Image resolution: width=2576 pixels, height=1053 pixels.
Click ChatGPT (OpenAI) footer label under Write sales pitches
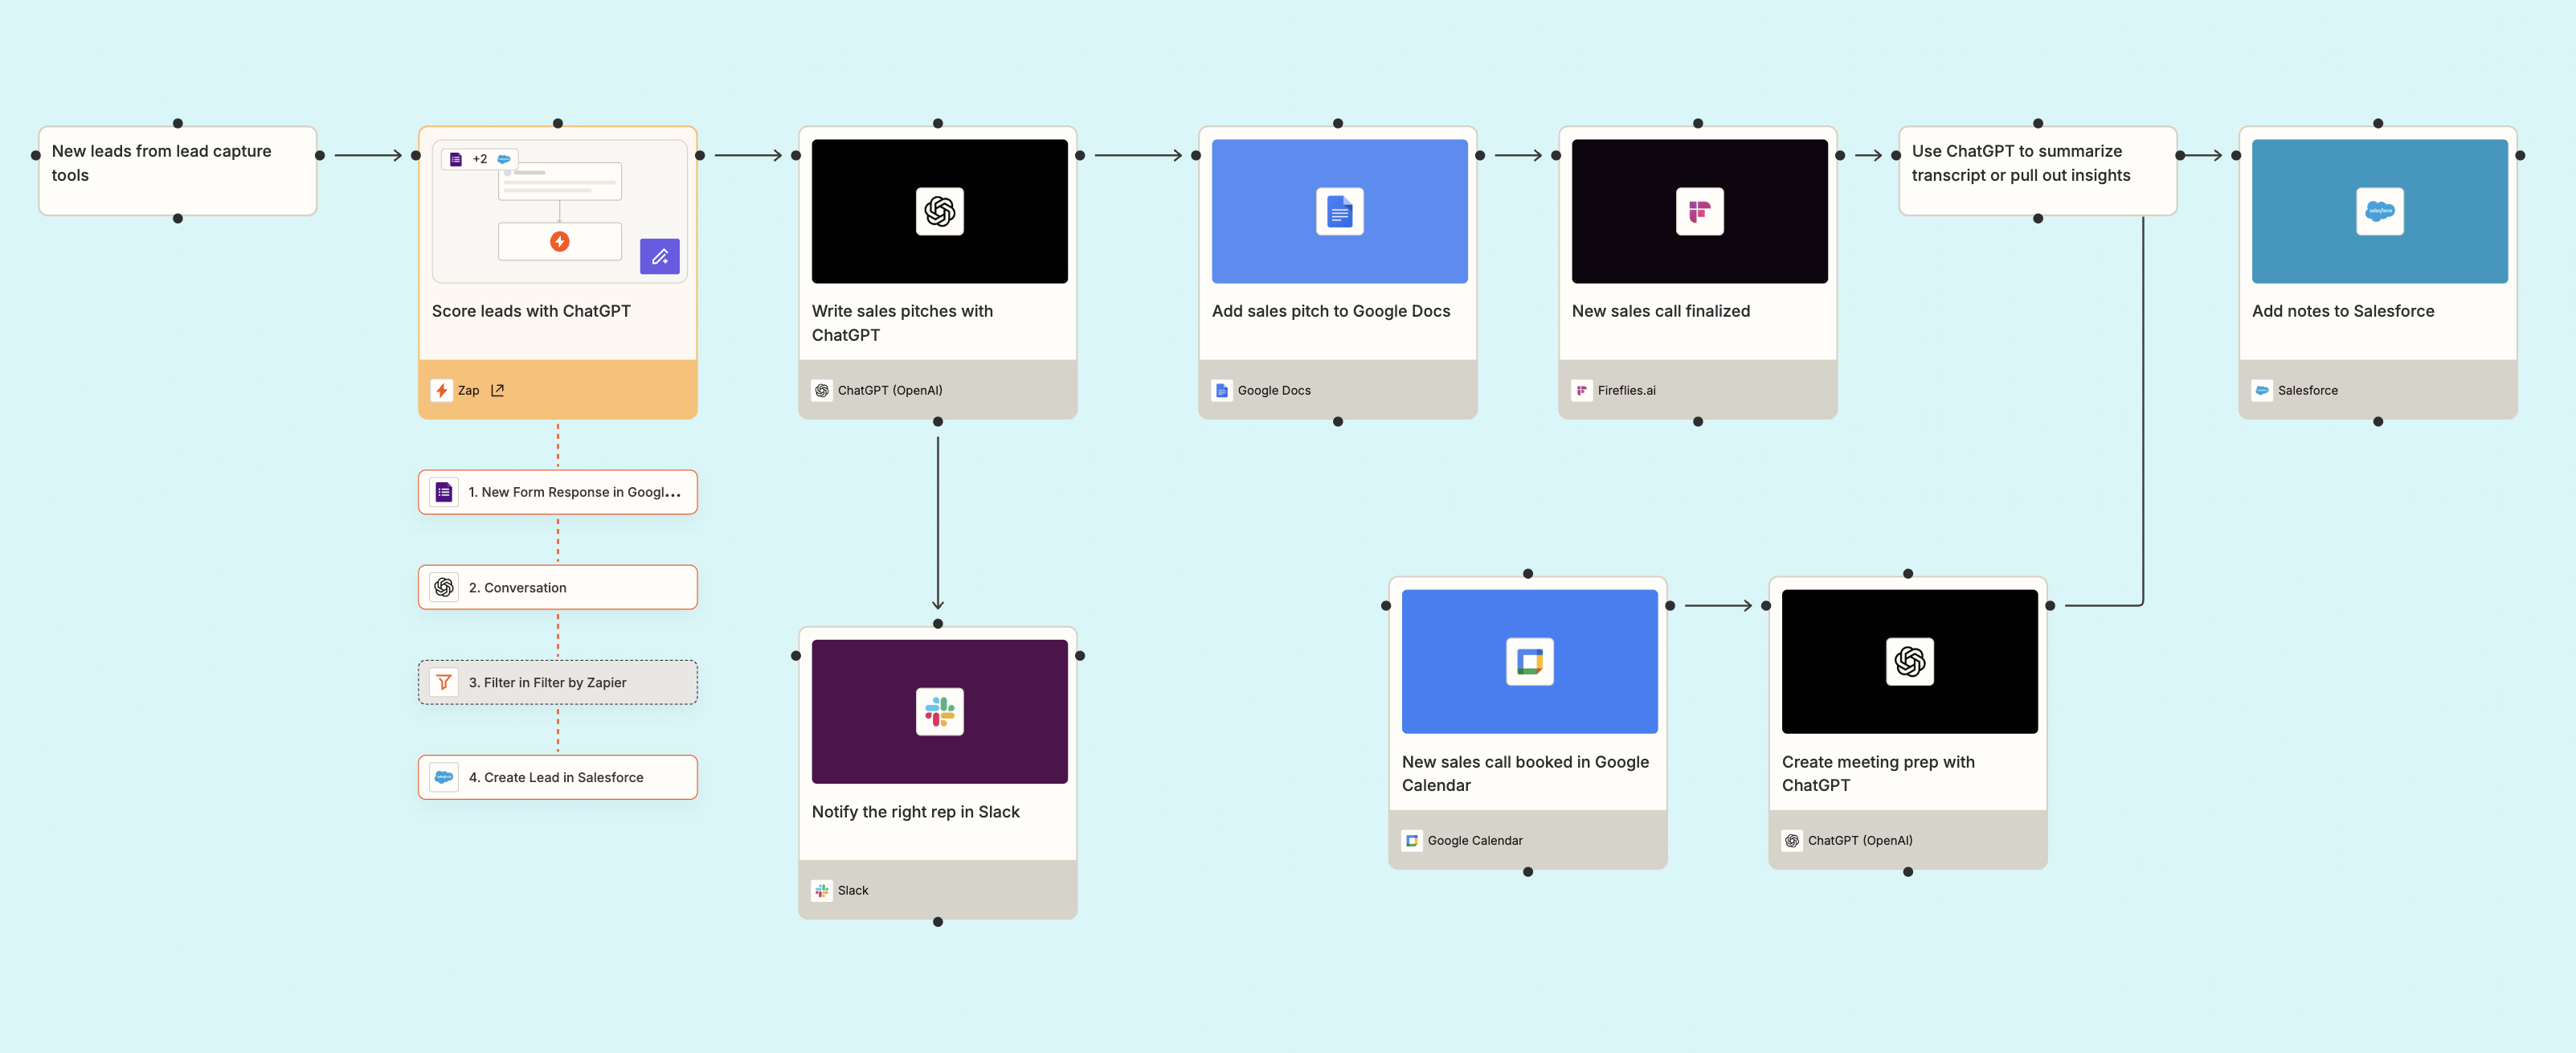click(x=890, y=390)
